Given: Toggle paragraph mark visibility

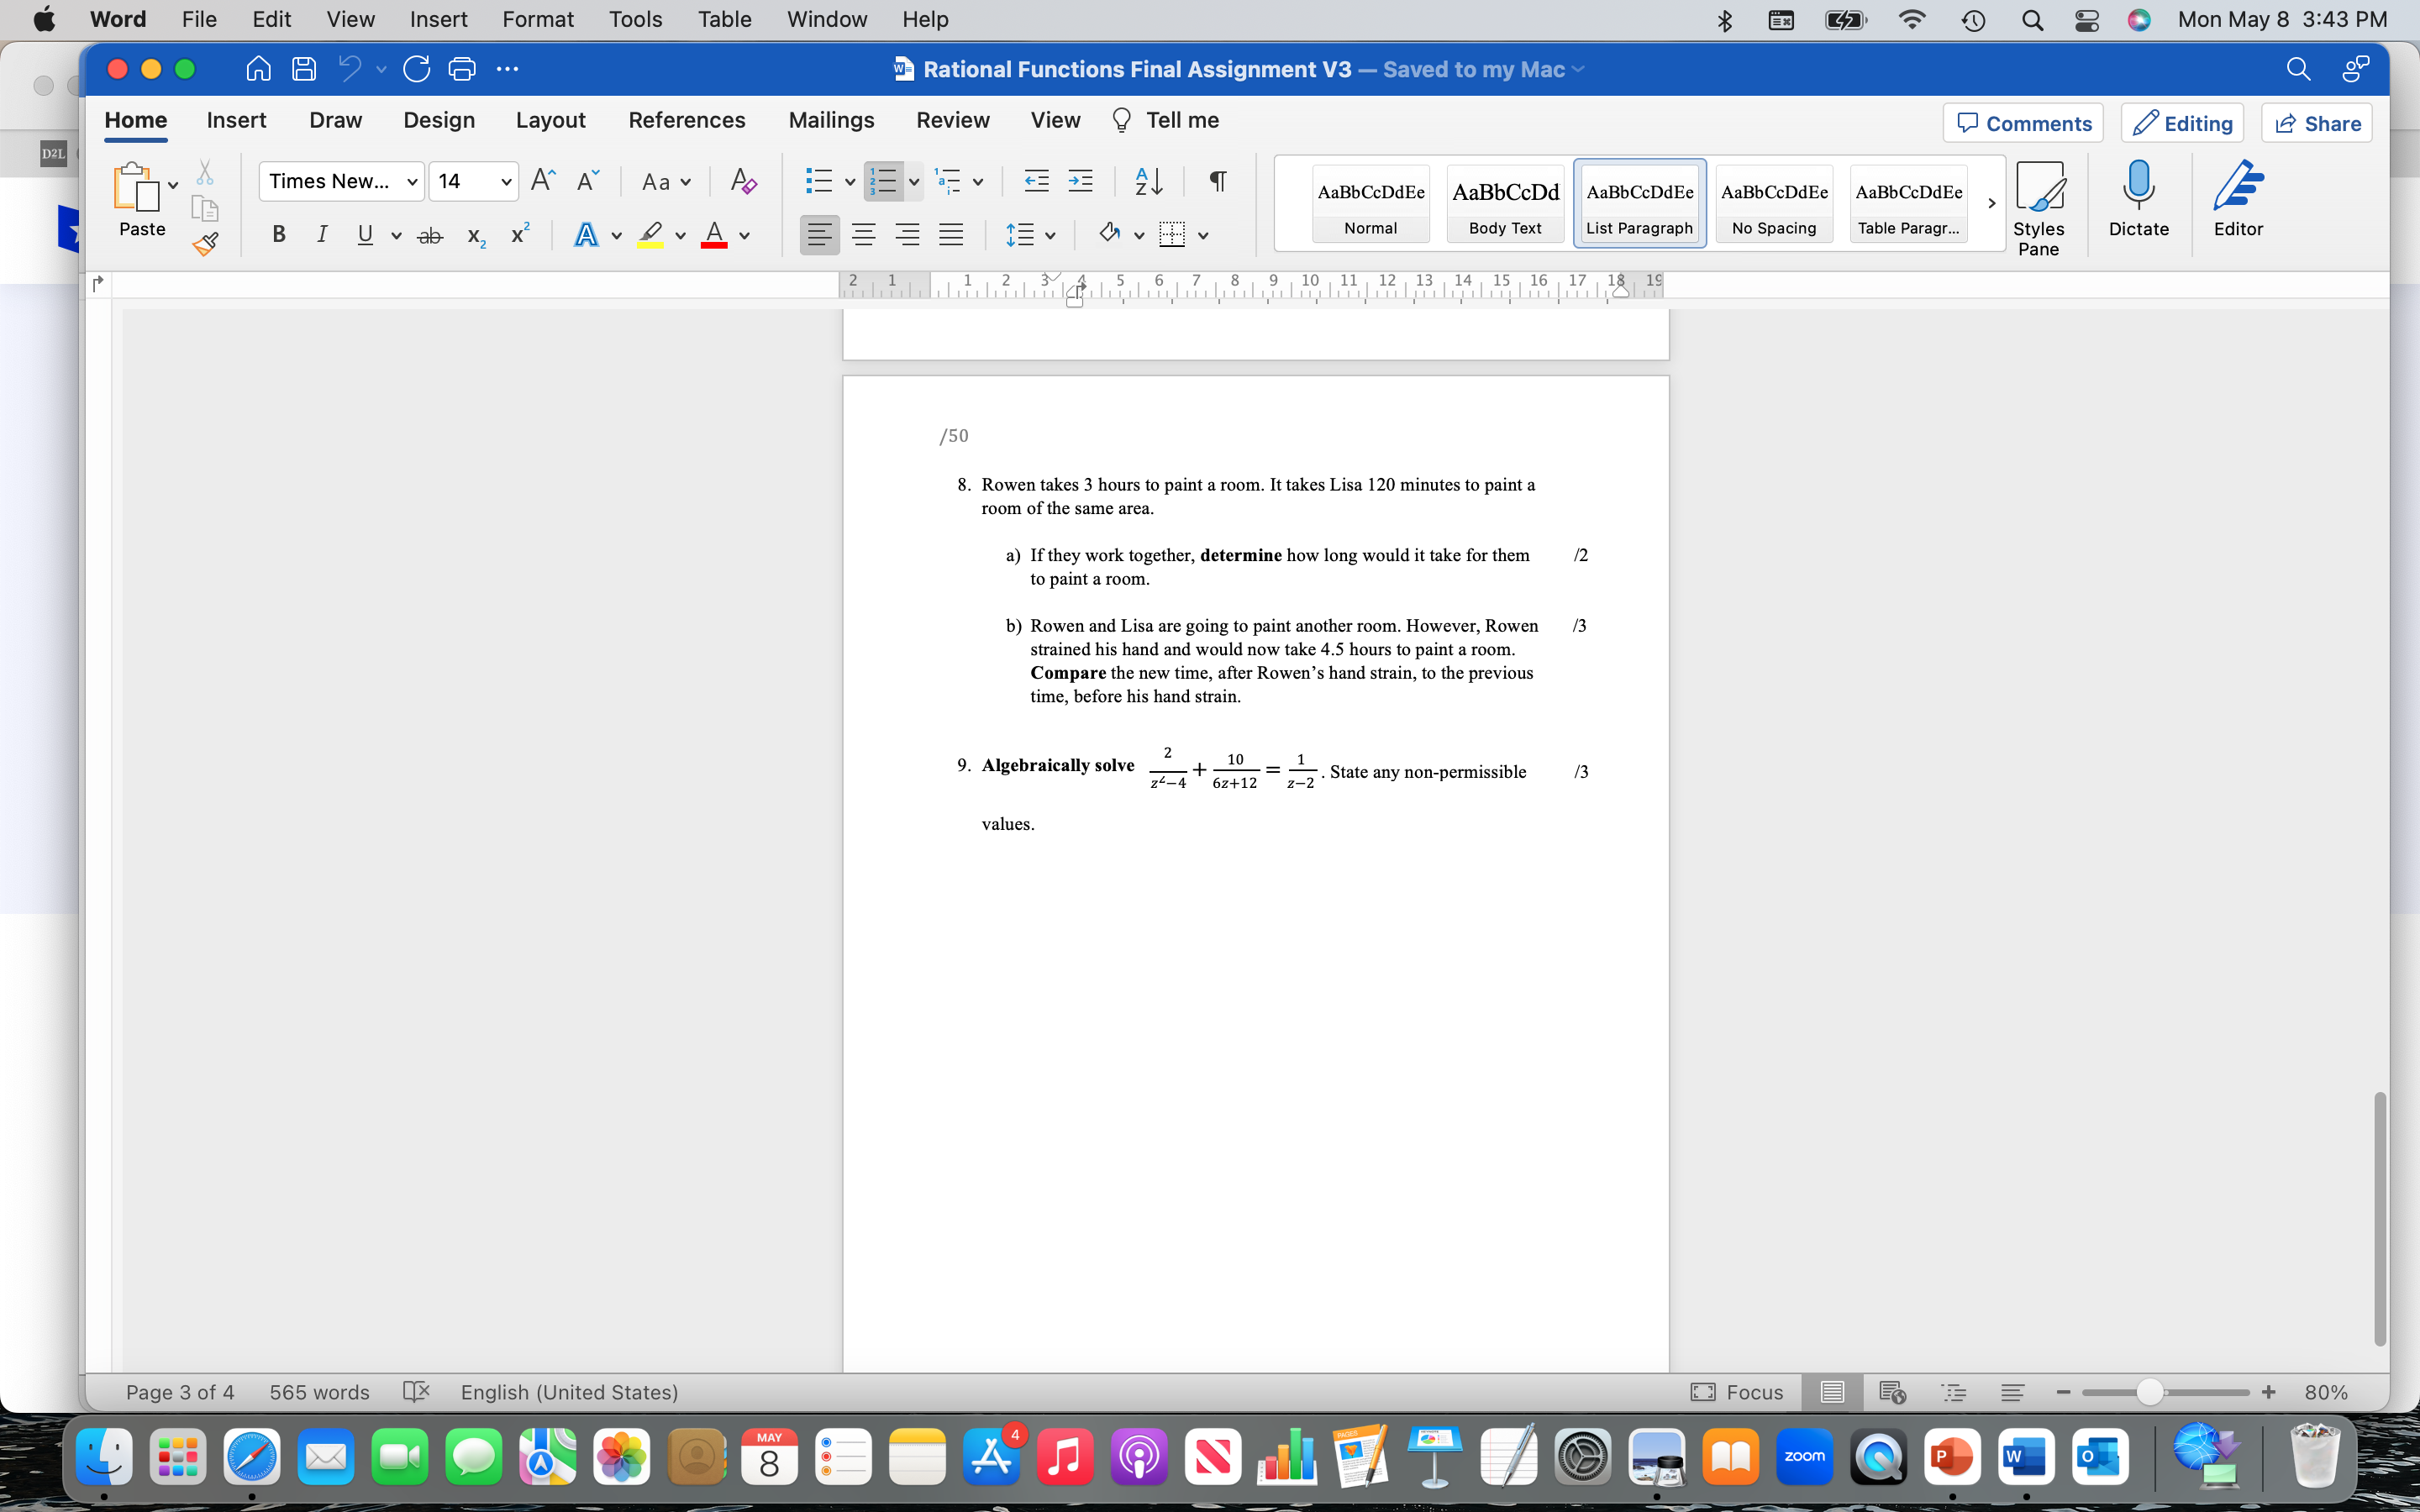Looking at the screenshot, I should [x=1217, y=181].
